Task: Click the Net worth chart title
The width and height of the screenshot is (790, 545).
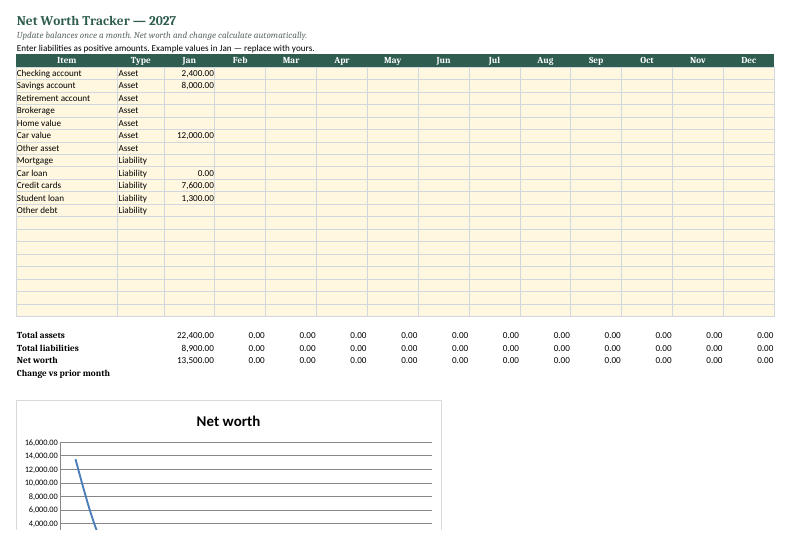Action: pos(228,421)
